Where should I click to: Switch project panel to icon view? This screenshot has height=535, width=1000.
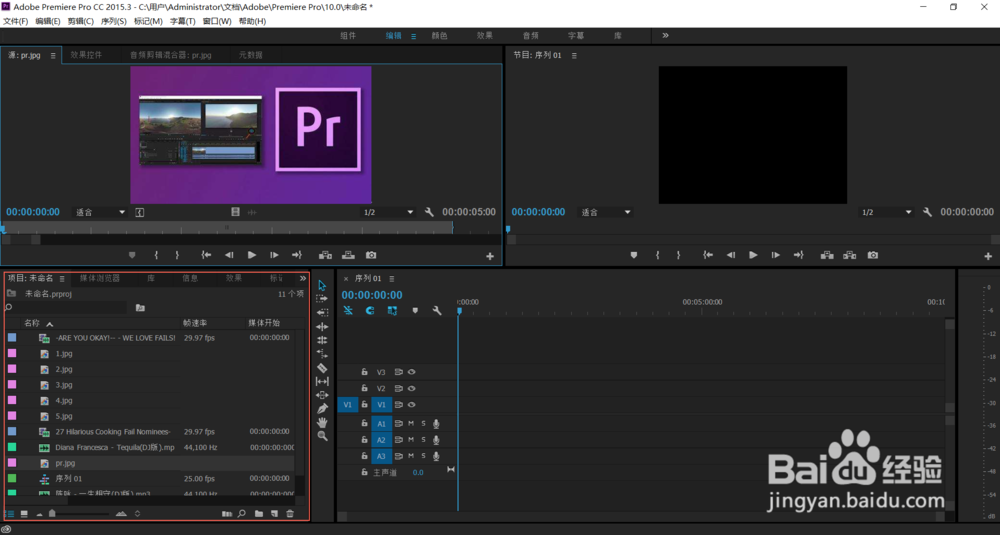pyautogui.click(x=24, y=514)
